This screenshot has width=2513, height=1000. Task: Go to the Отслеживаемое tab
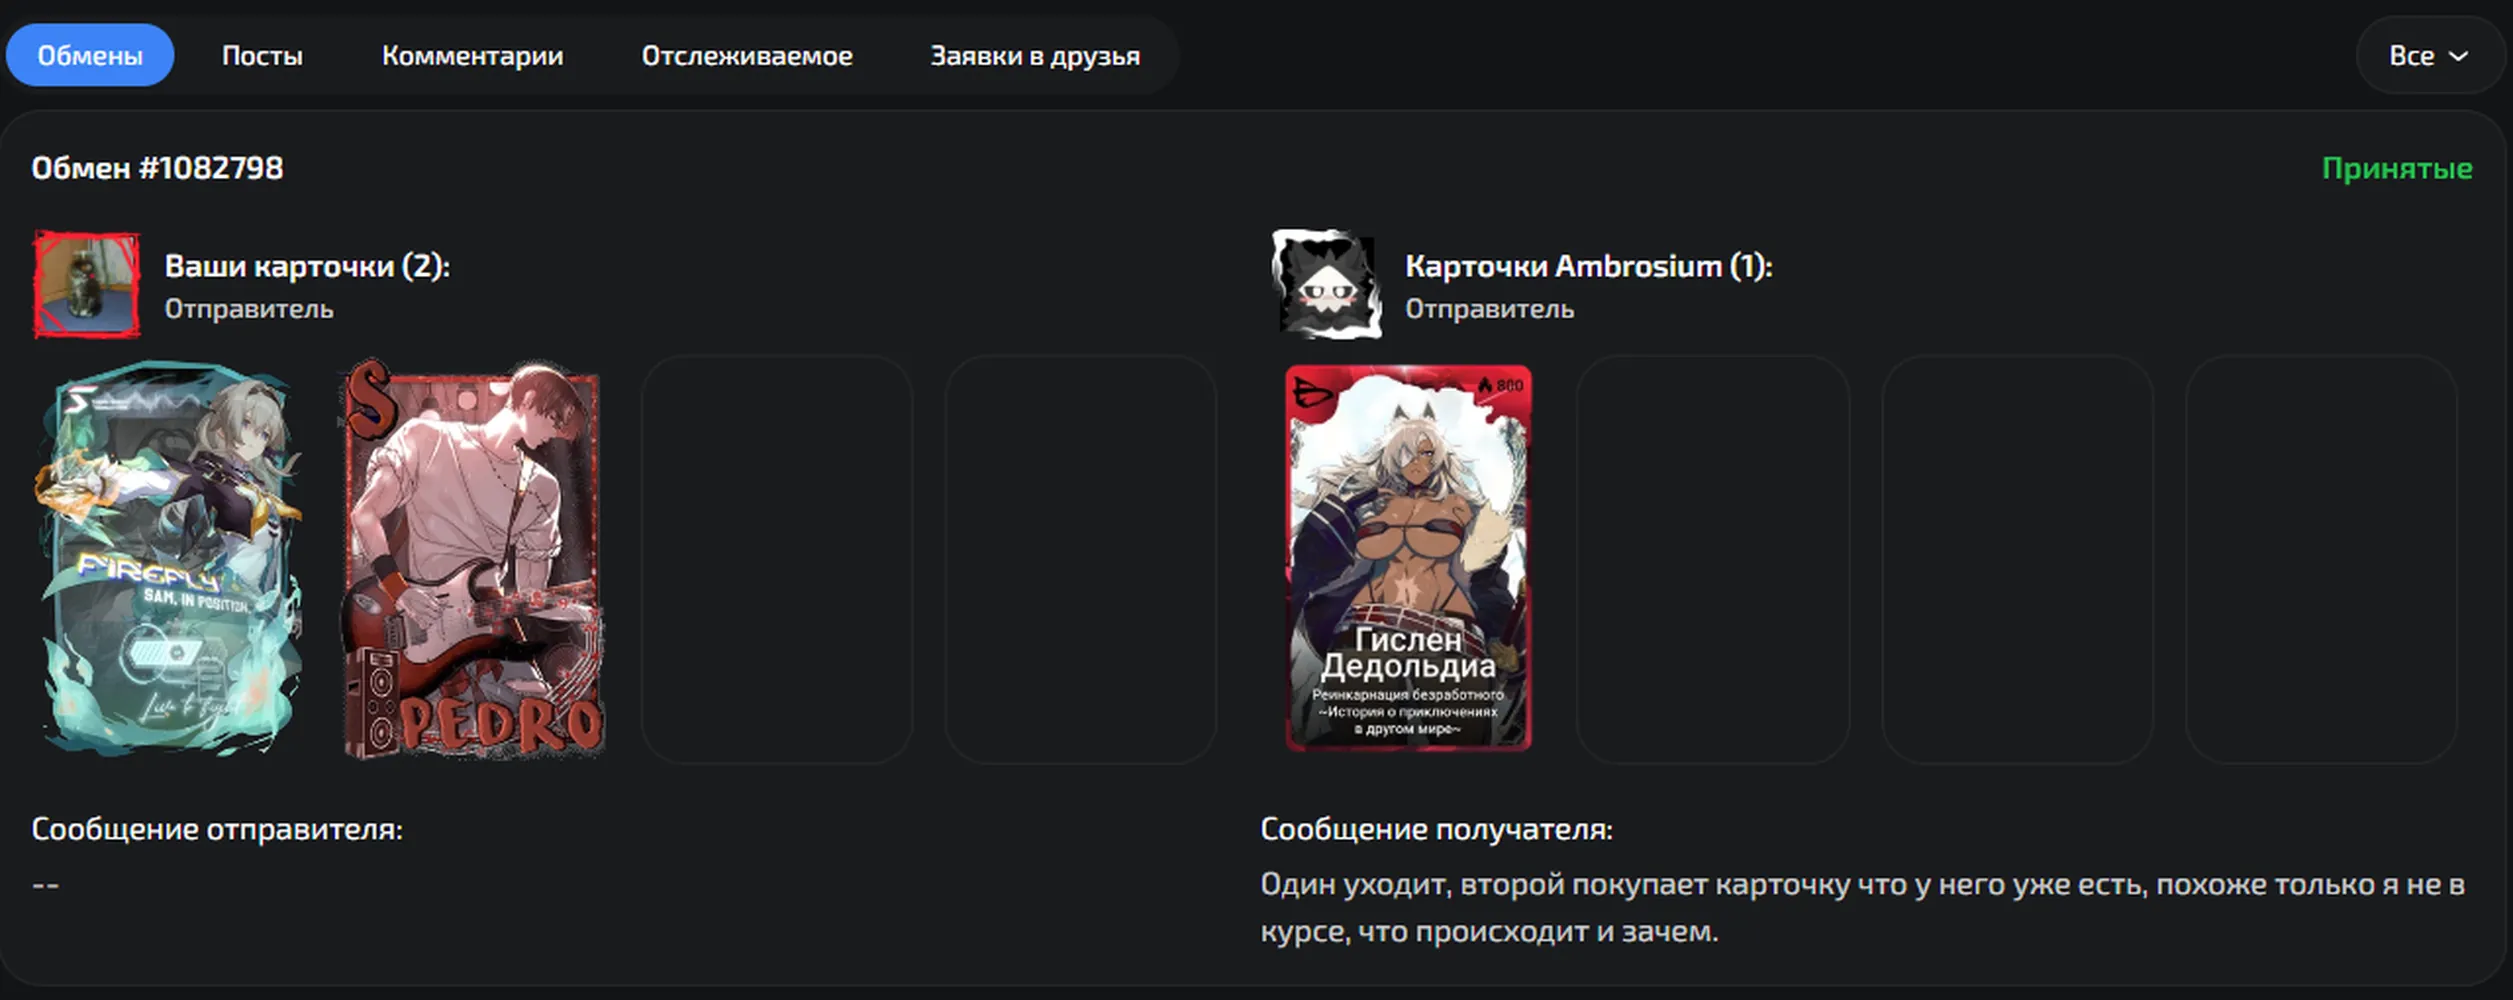point(747,55)
